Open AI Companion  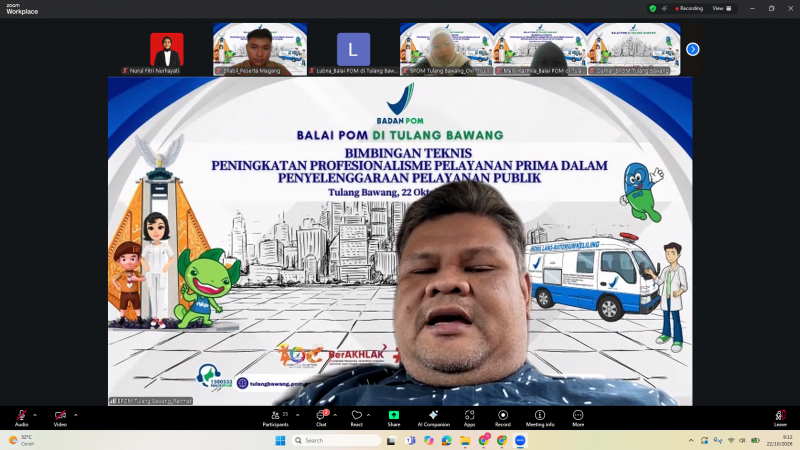point(434,418)
